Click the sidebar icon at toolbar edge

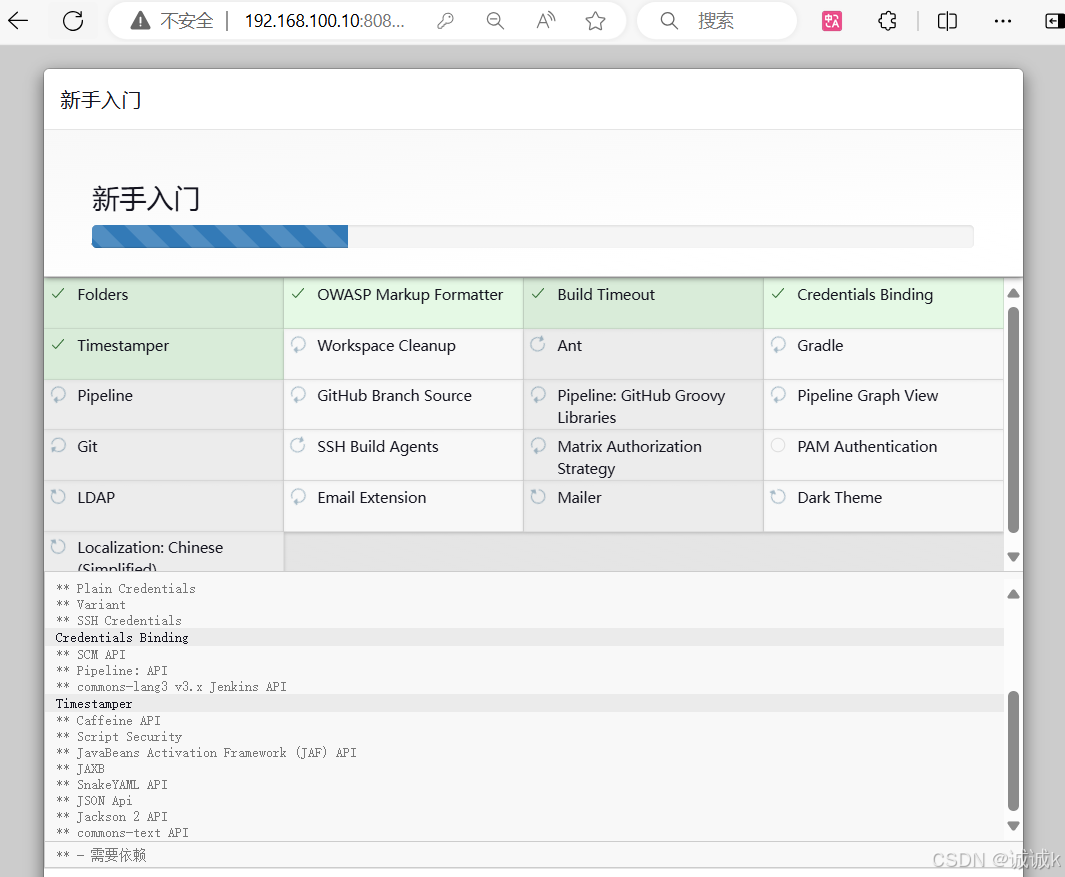(1055, 21)
